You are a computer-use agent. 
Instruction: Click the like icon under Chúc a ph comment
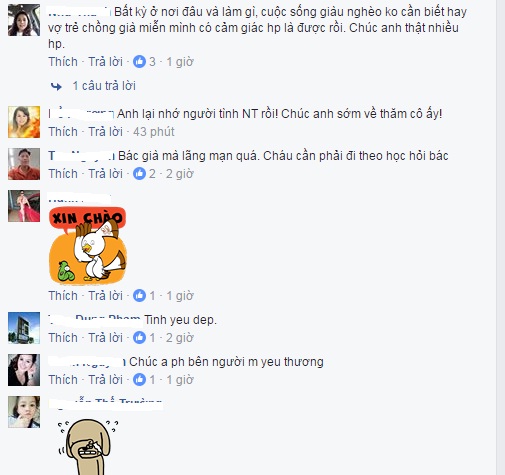click(x=139, y=380)
